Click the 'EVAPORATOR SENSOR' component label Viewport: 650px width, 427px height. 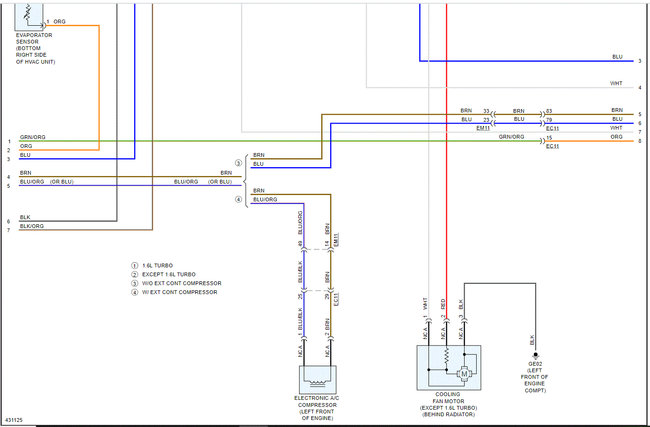click(34, 48)
